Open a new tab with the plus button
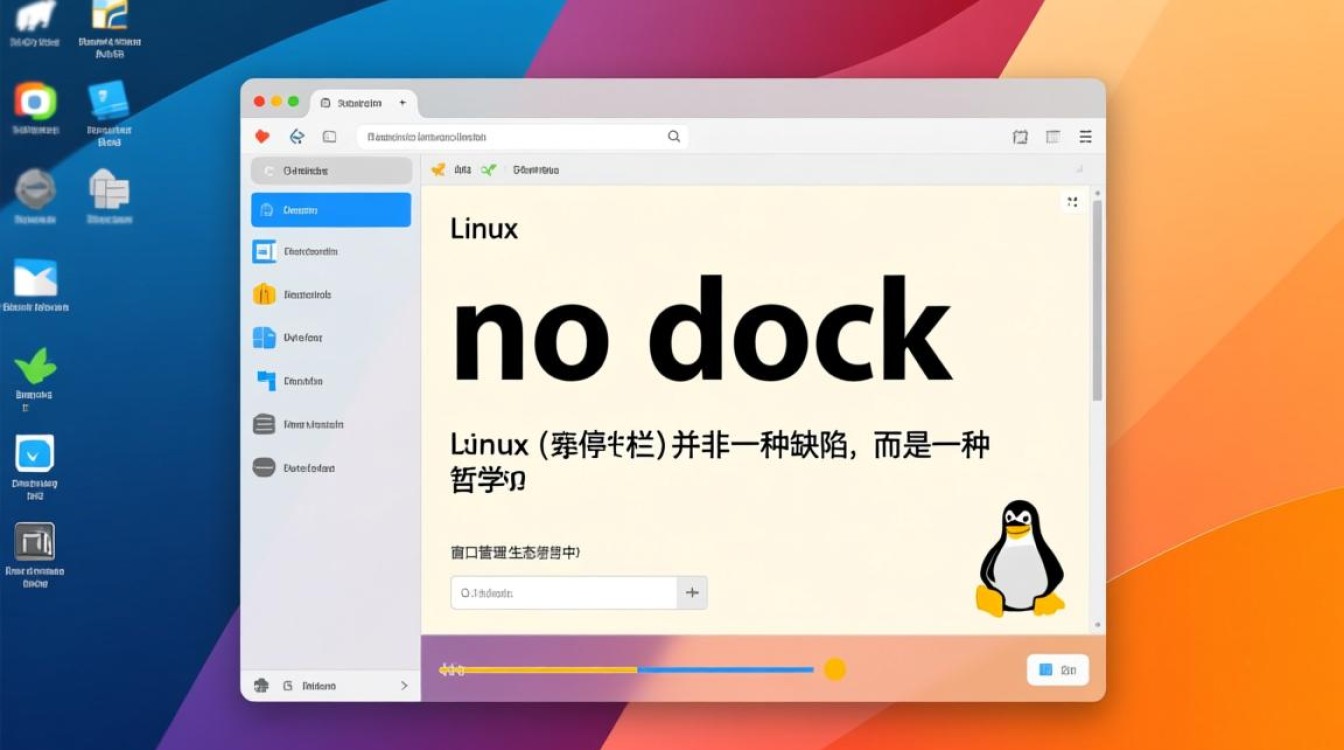The height and width of the screenshot is (750, 1344). click(401, 102)
